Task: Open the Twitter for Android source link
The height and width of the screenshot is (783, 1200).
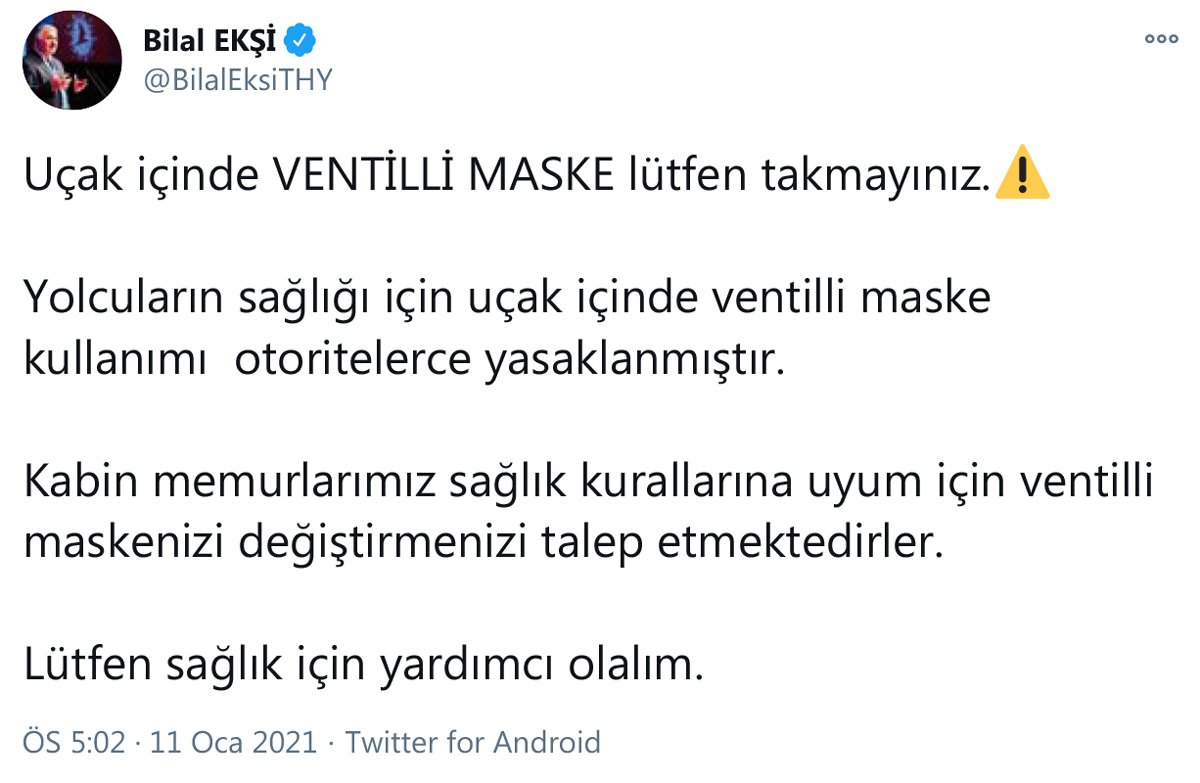Action: (473, 743)
